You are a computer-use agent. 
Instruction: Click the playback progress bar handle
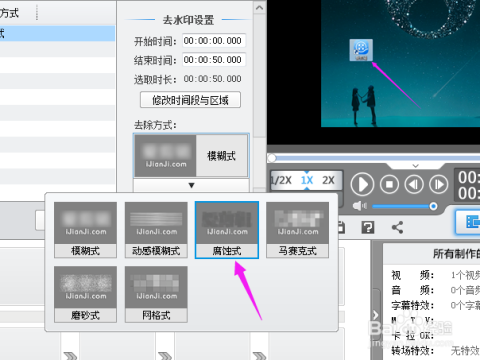[272, 158]
